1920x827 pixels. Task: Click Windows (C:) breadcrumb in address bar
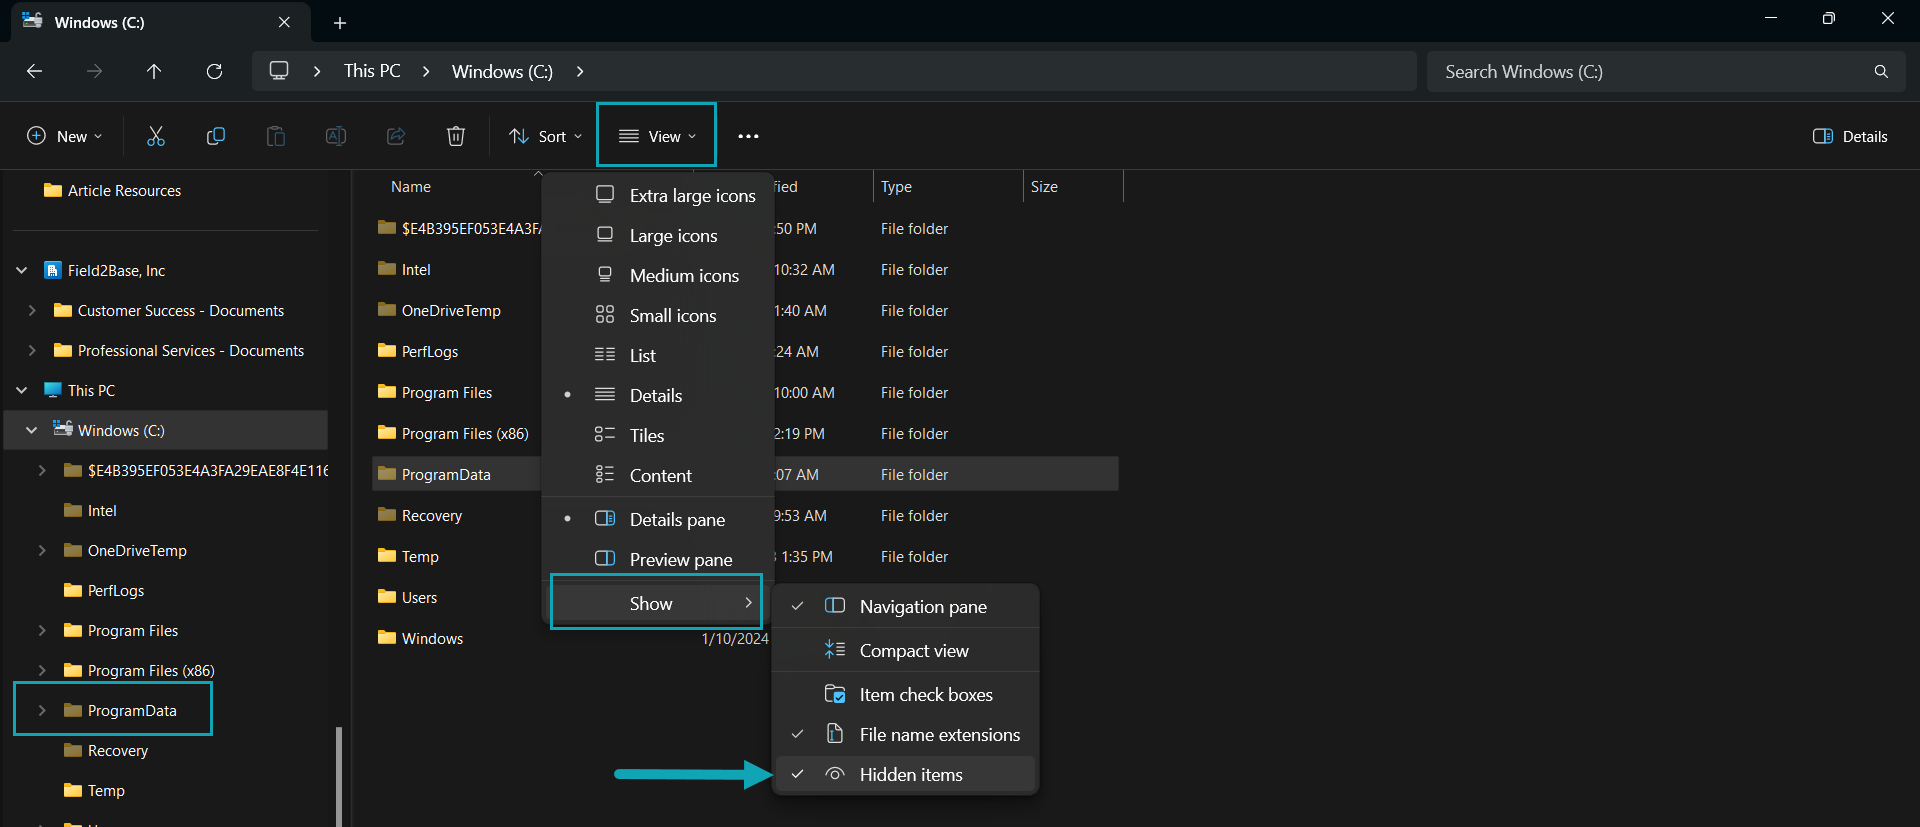click(502, 71)
